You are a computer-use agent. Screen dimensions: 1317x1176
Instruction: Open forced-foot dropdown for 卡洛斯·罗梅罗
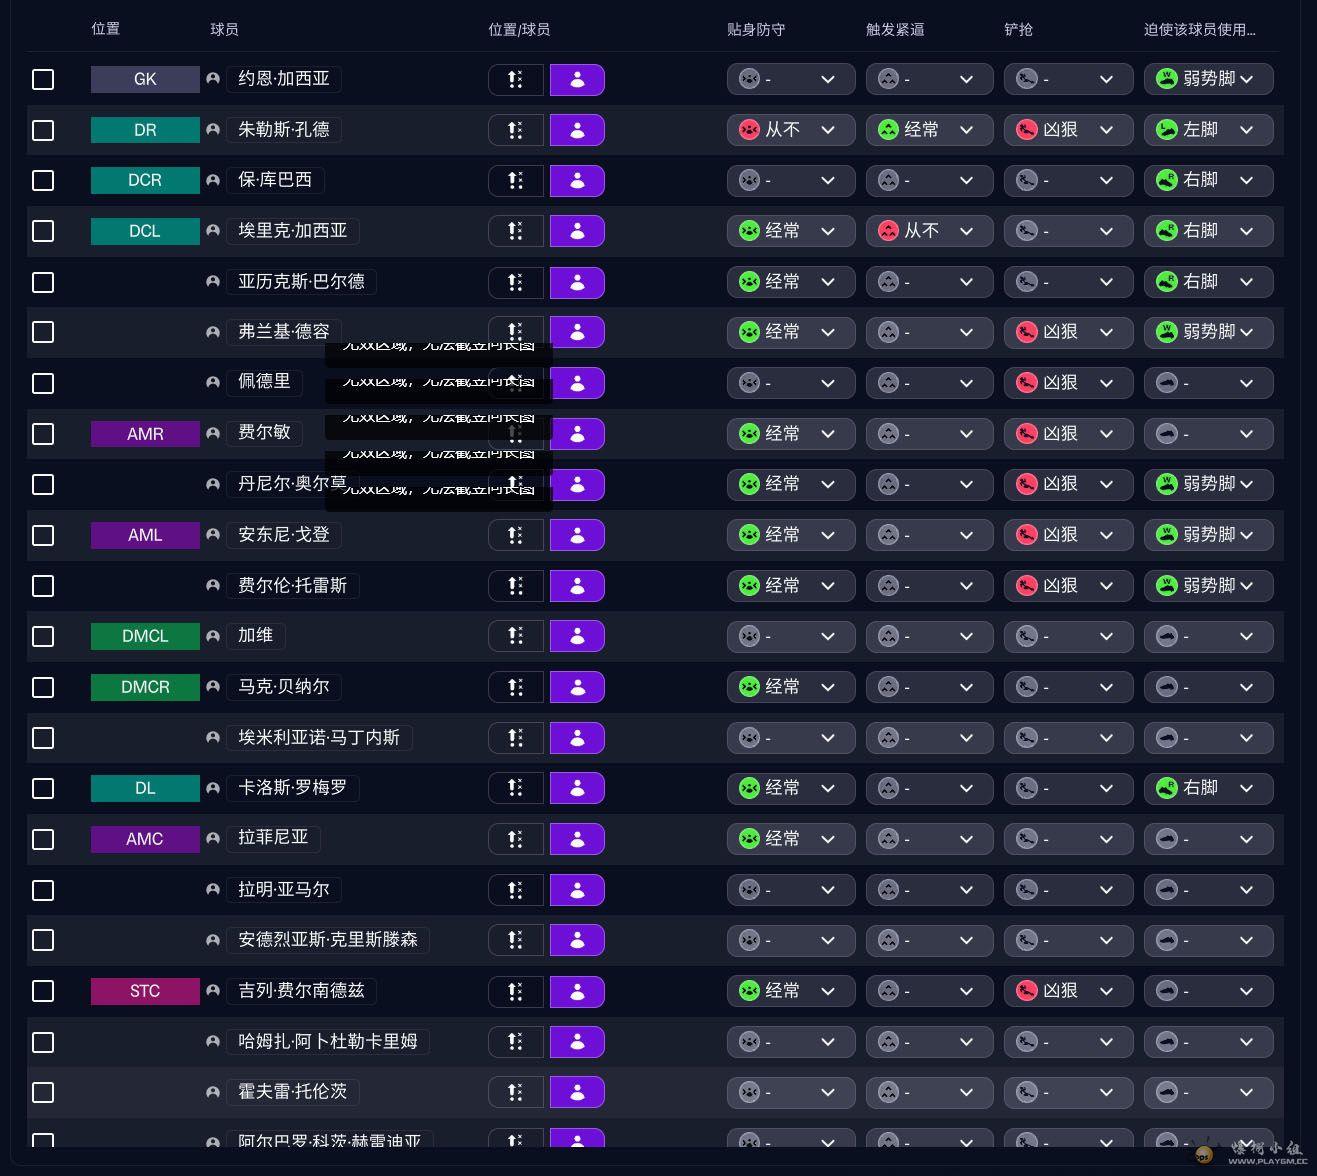(1209, 788)
